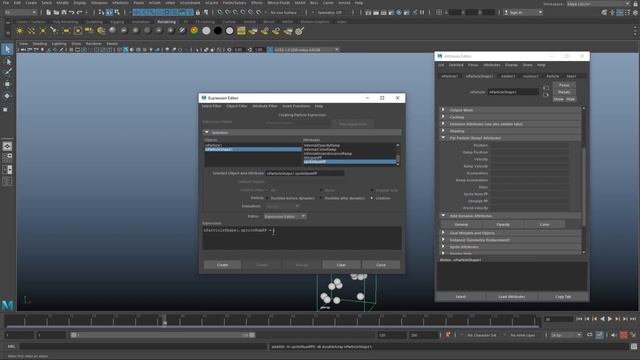
Task: Expand the Output Mesh section
Action: 443,110
